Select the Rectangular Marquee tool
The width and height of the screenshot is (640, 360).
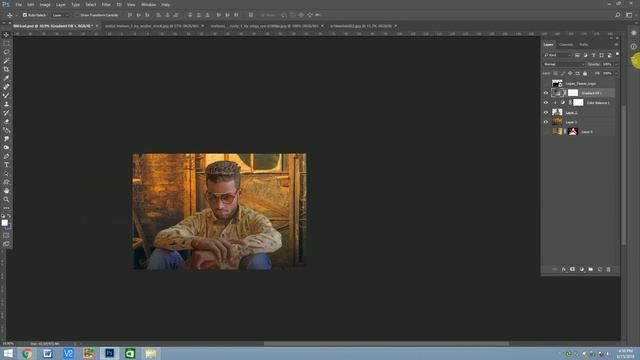point(6,43)
